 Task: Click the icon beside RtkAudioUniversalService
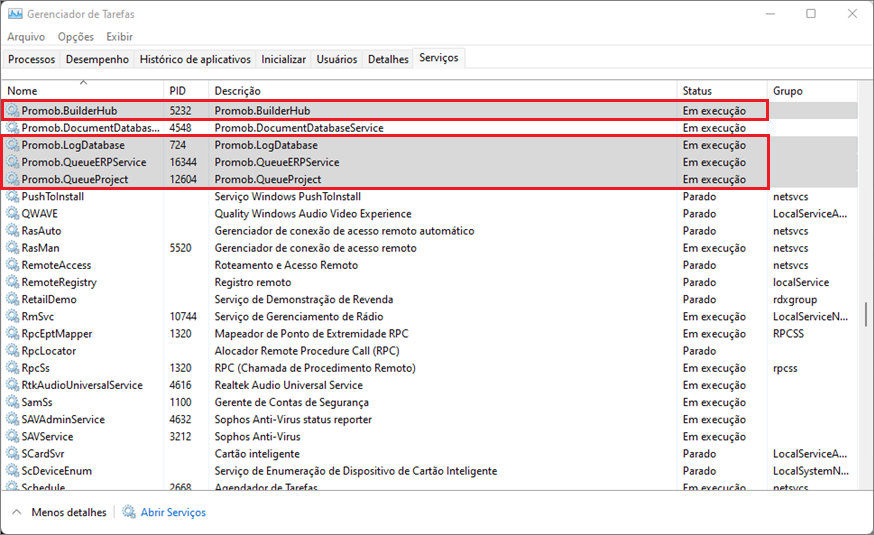coord(12,385)
